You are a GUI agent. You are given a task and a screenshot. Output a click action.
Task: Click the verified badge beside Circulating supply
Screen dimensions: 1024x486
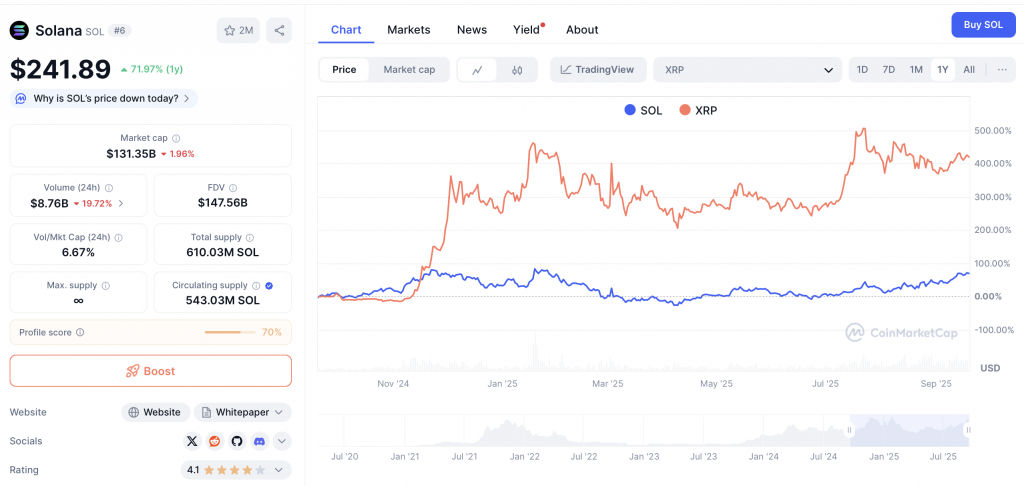(x=269, y=285)
